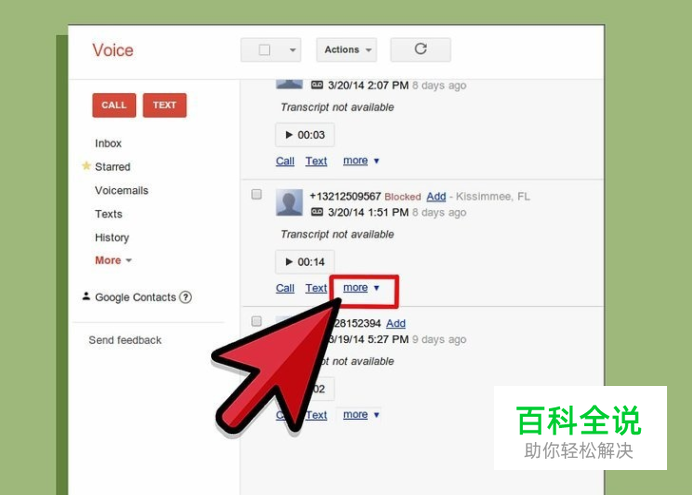Screen dimensions: 692x495
Task: Expand more under the 00:03 voicemail
Action: (361, 161)
